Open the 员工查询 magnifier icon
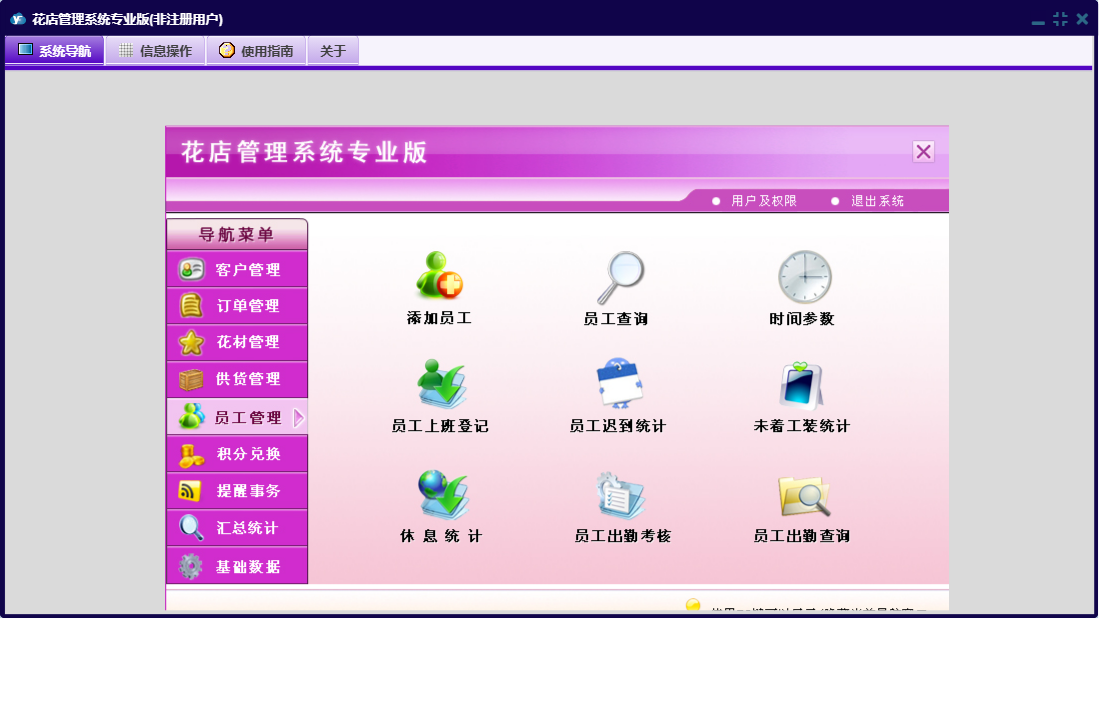 pos(621,277)
